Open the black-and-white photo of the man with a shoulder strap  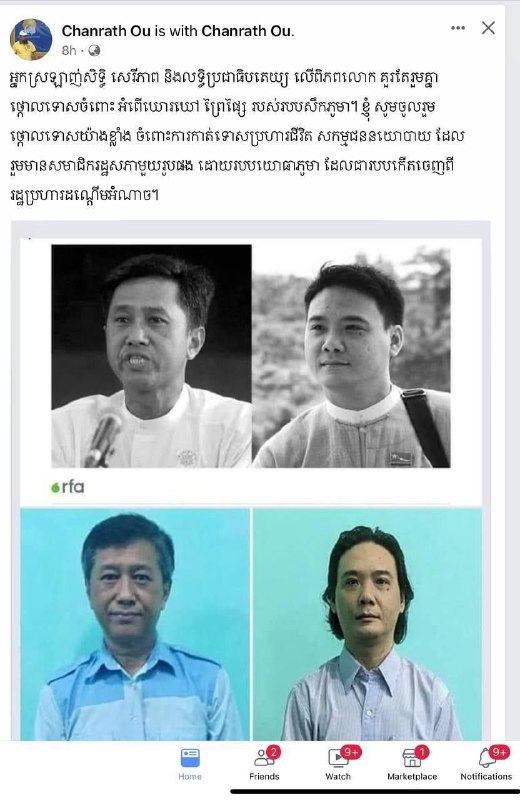351,356
